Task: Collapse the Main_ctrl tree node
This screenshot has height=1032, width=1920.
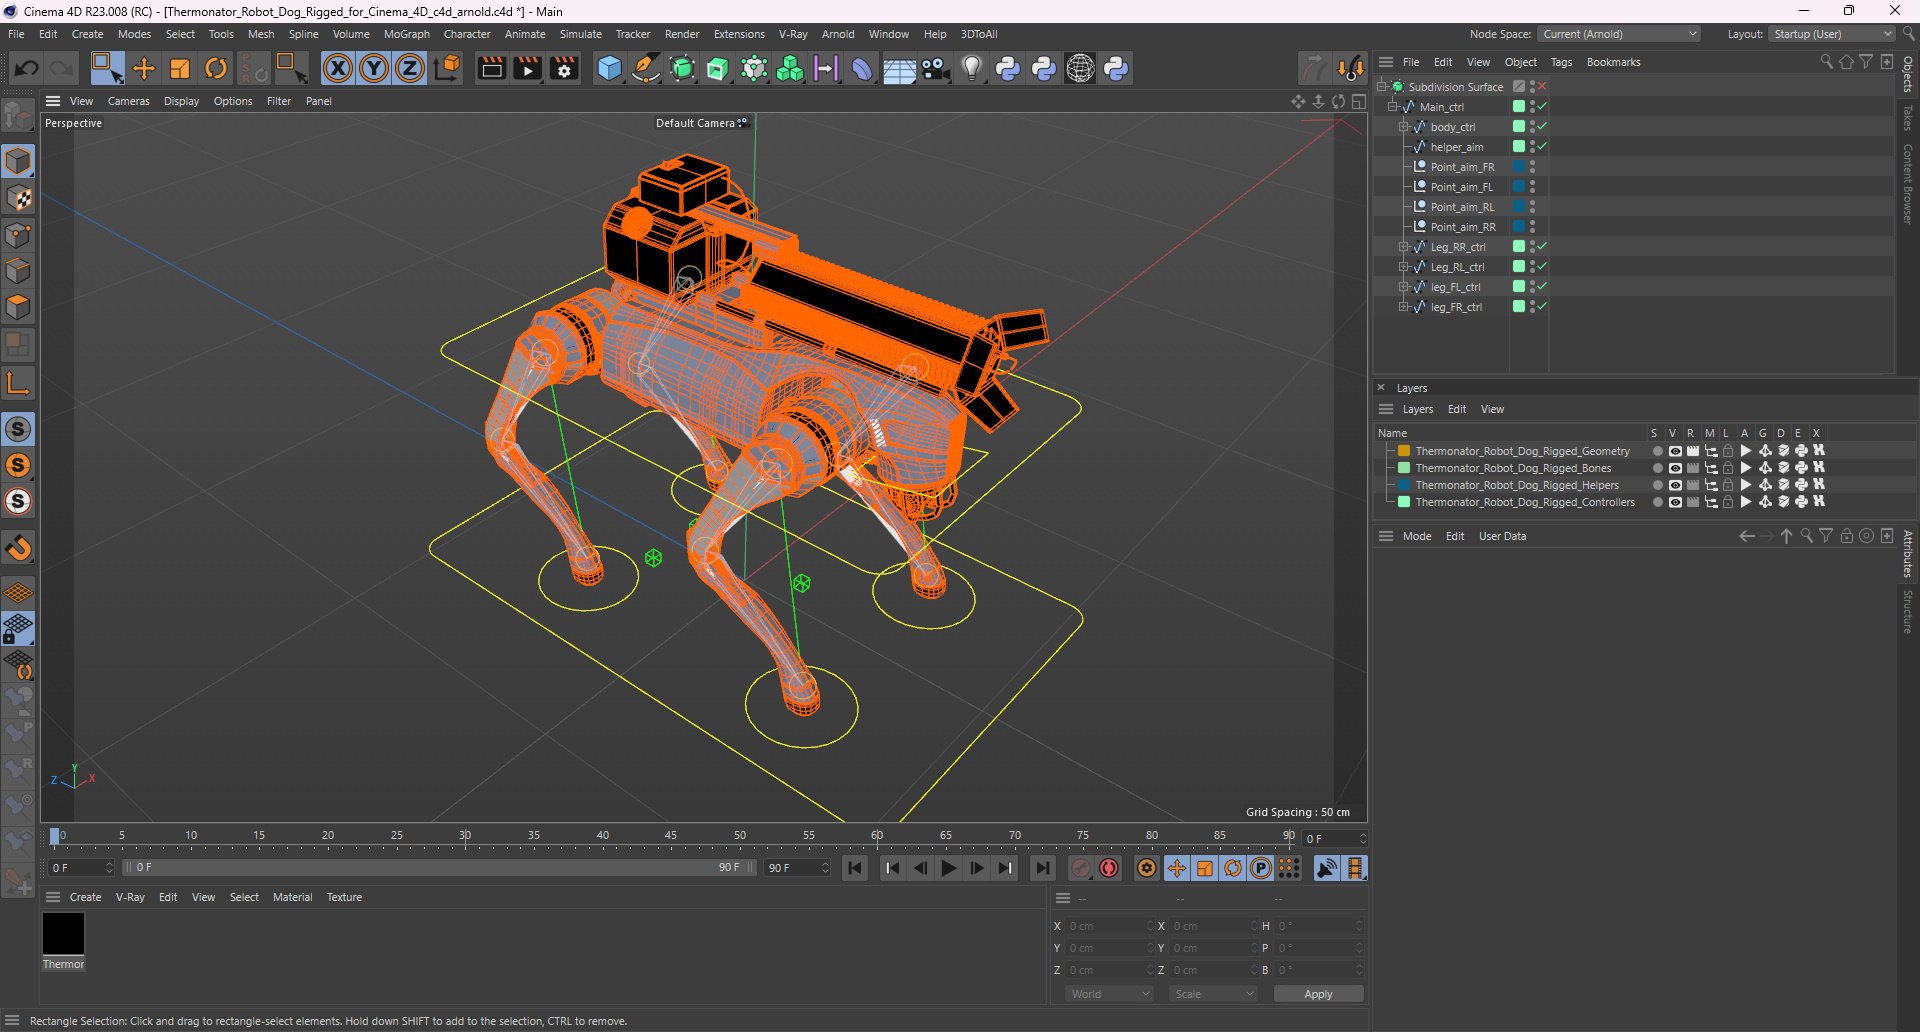Action: [1392, 107]
